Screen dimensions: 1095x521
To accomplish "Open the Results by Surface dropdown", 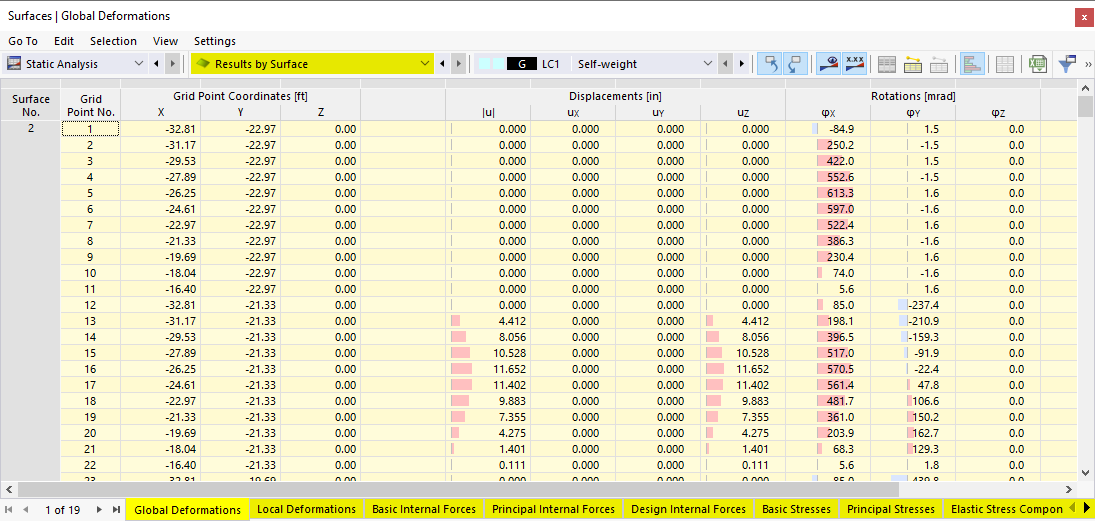I will [x=425, y=64].
